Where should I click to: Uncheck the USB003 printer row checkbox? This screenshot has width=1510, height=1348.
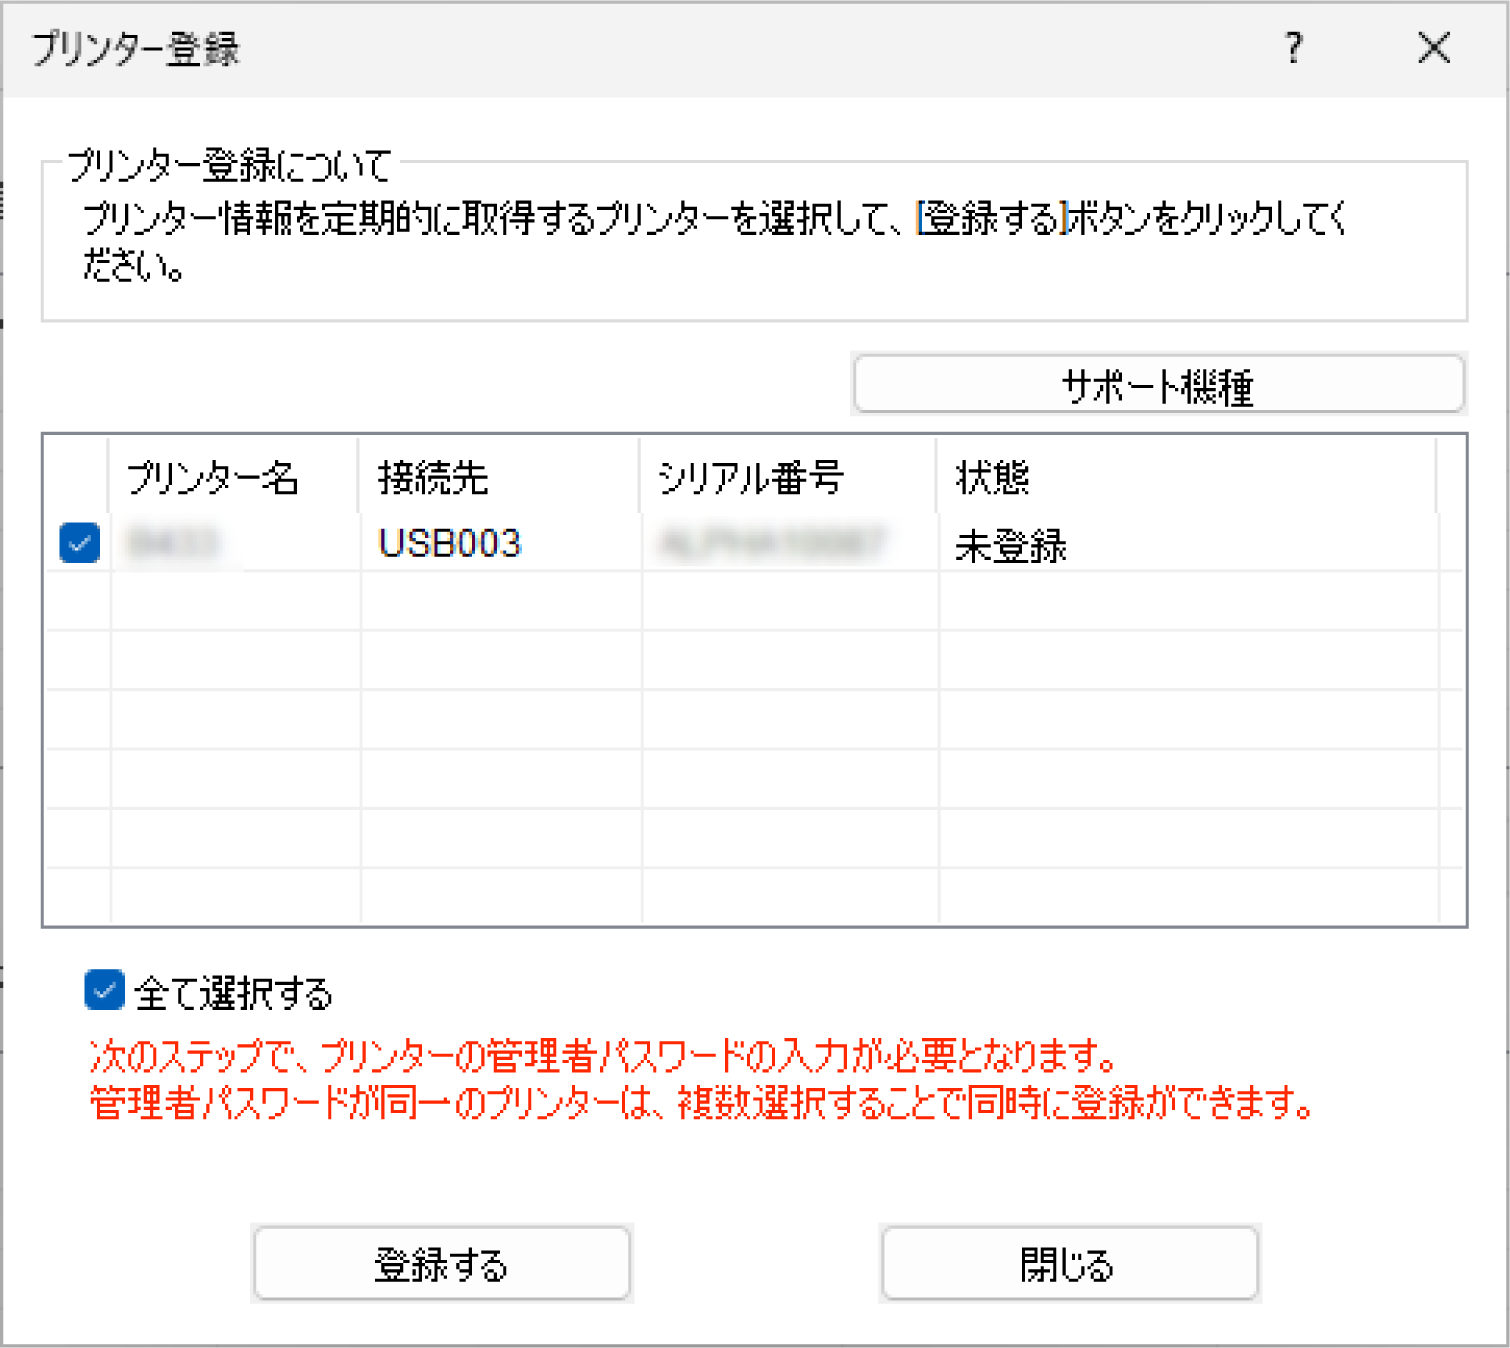[x=80, y=543]
